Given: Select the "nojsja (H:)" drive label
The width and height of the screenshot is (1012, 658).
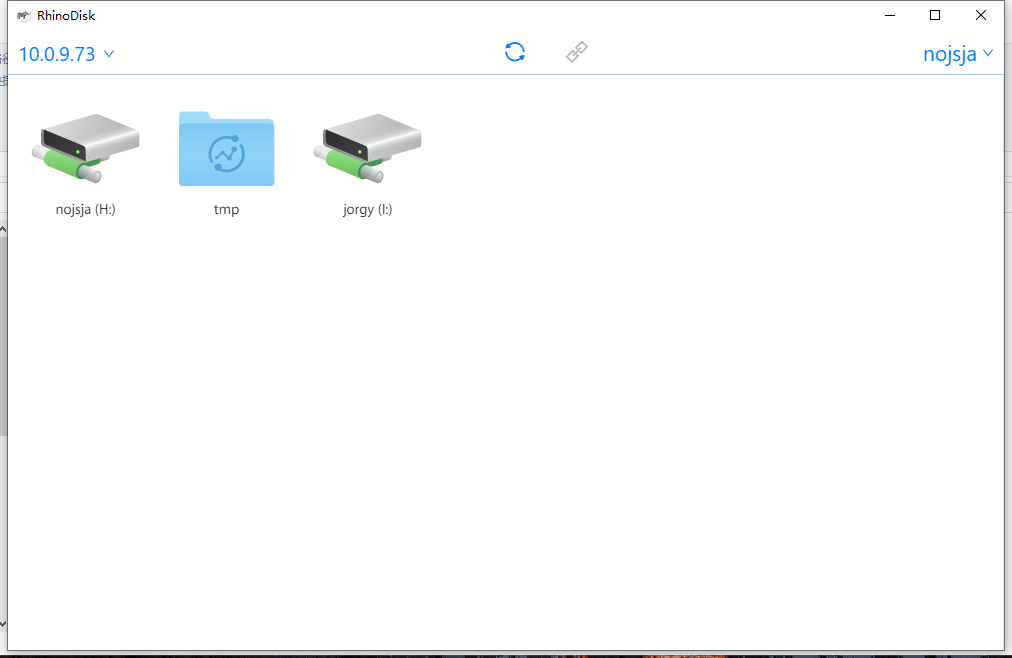Looking at the screenshot, I should (x=86, y=210).
